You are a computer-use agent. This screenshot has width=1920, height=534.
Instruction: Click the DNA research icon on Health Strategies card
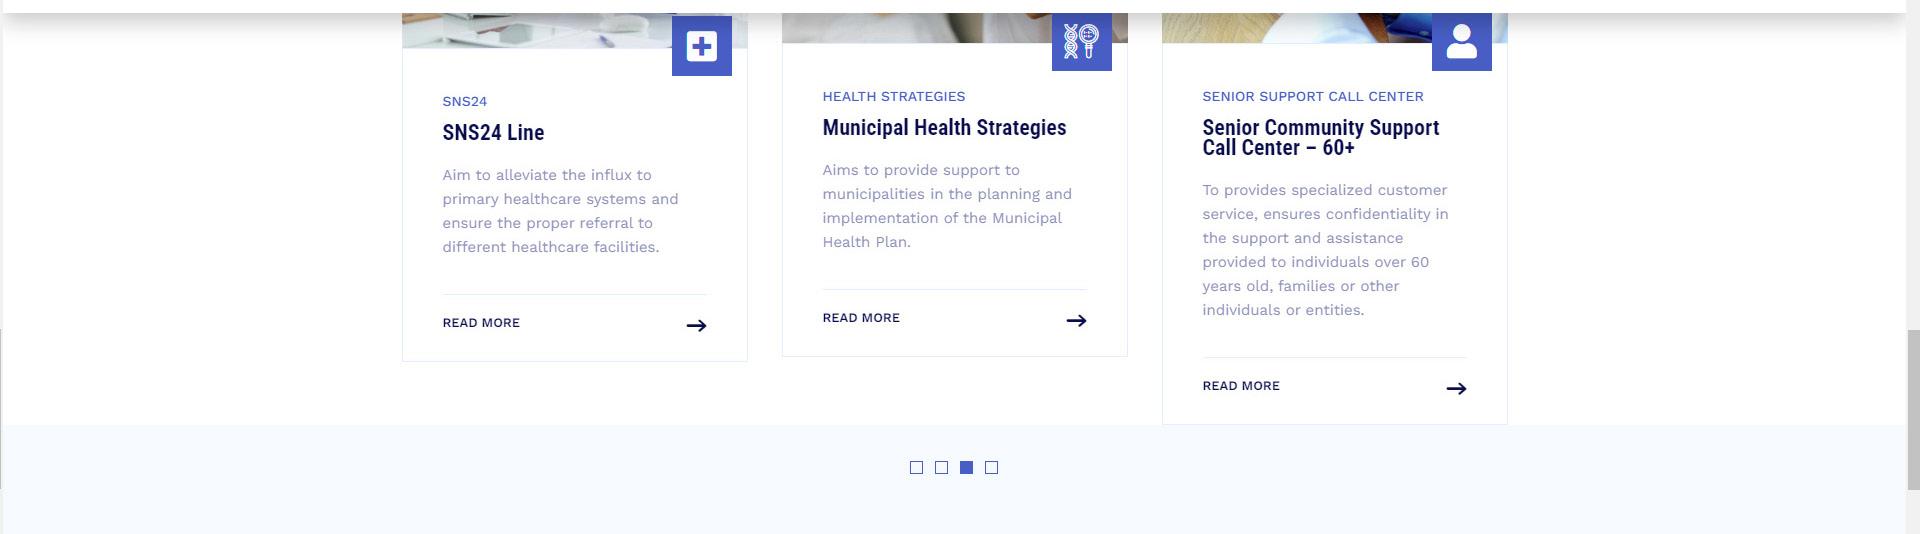pos(1082,42)
